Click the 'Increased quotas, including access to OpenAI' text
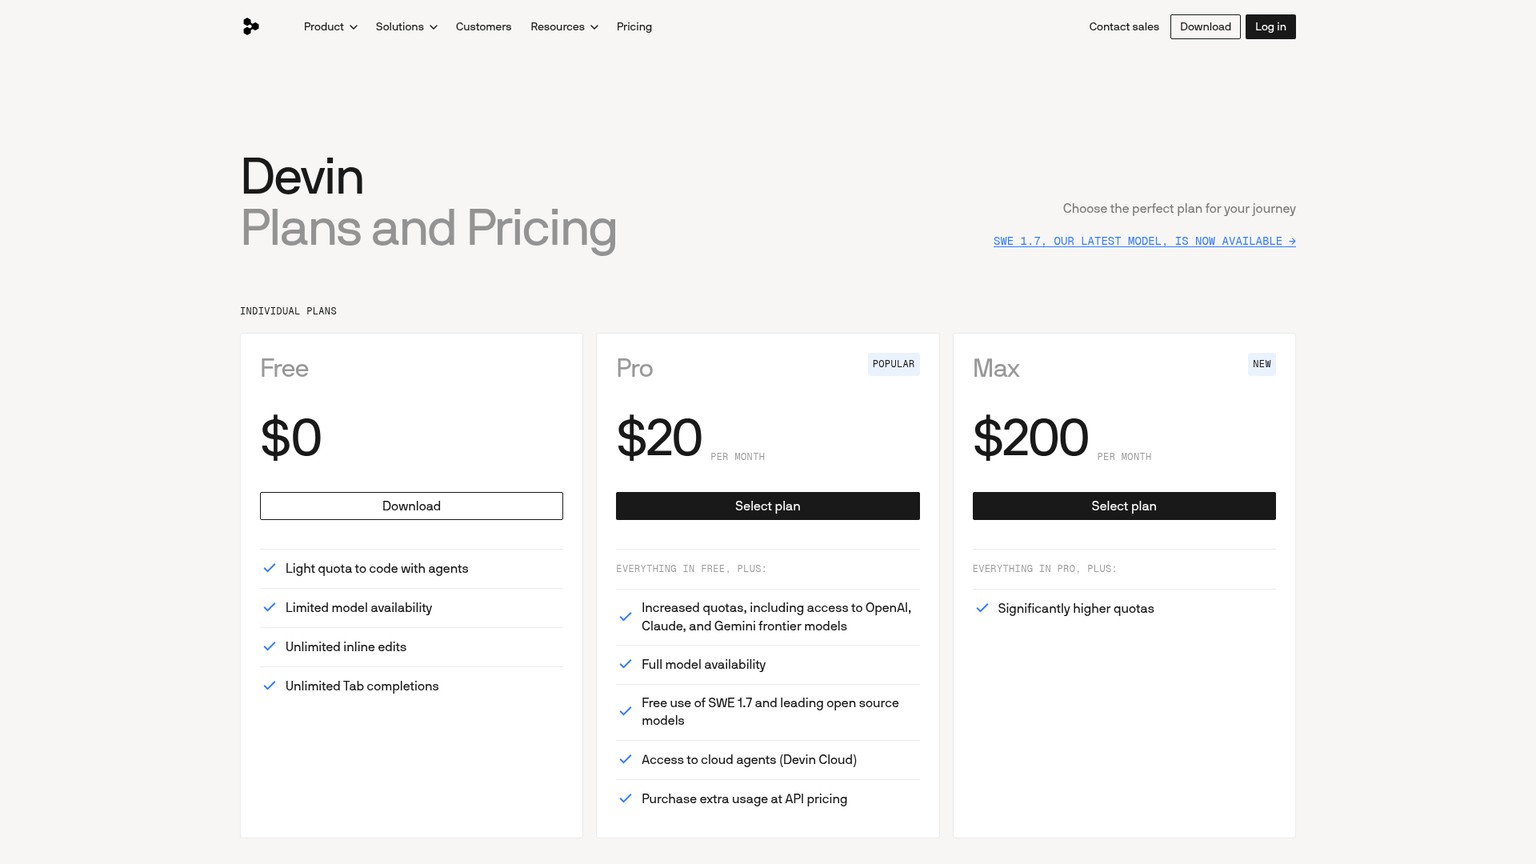1536x864 pixels. point(776,617)
